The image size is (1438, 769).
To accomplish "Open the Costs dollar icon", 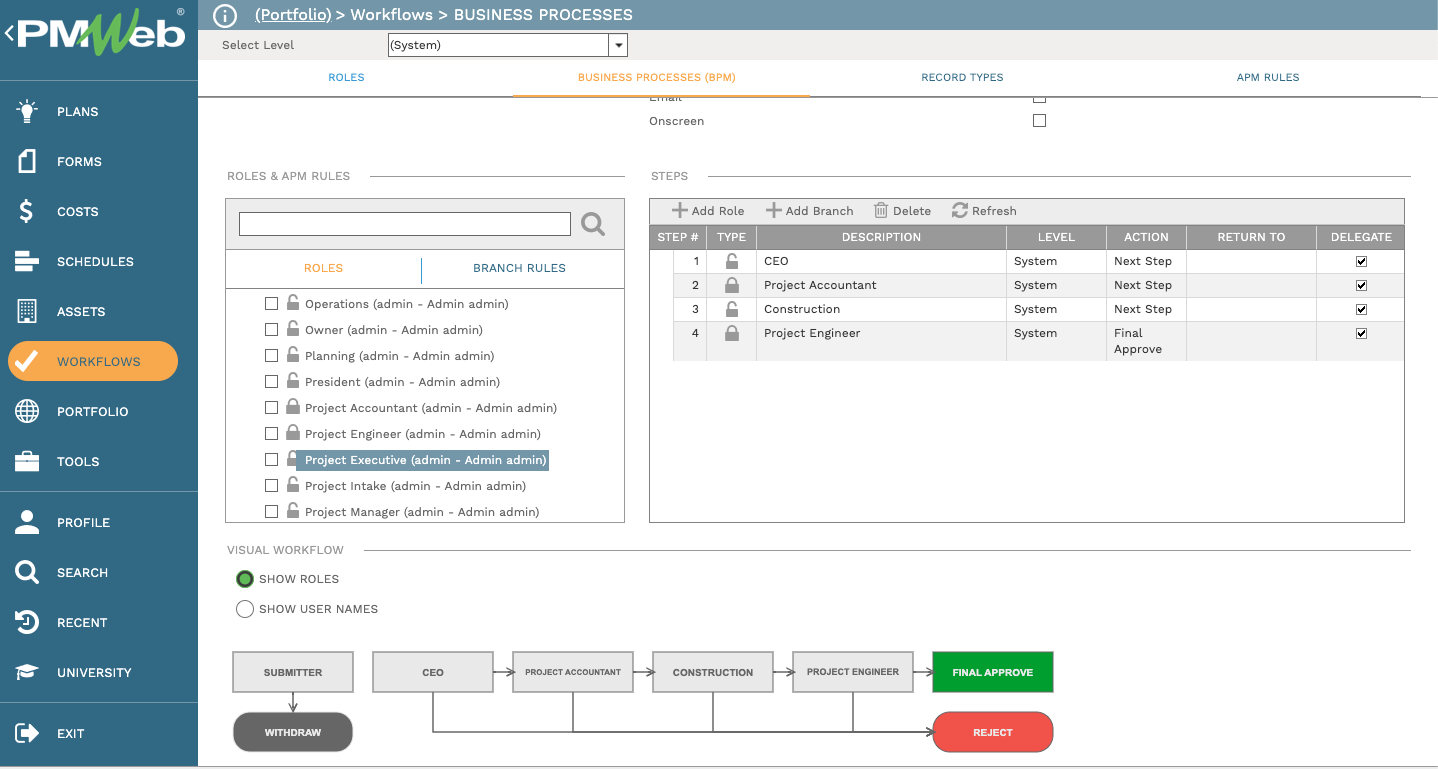I will [x=27, y=211].
